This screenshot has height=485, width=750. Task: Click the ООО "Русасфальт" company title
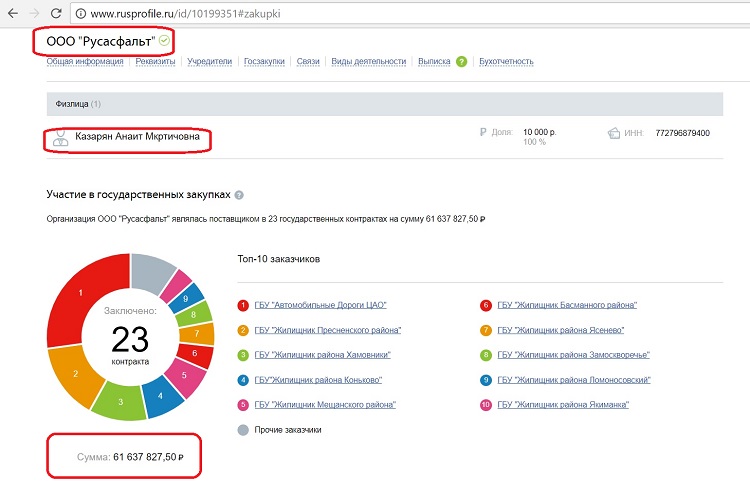(101, 42)
